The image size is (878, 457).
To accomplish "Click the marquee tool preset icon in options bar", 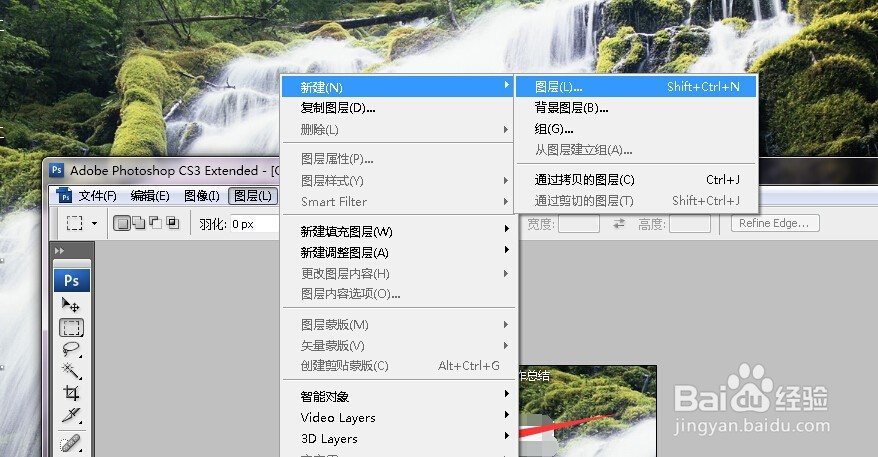I will (x=74, y=223).
